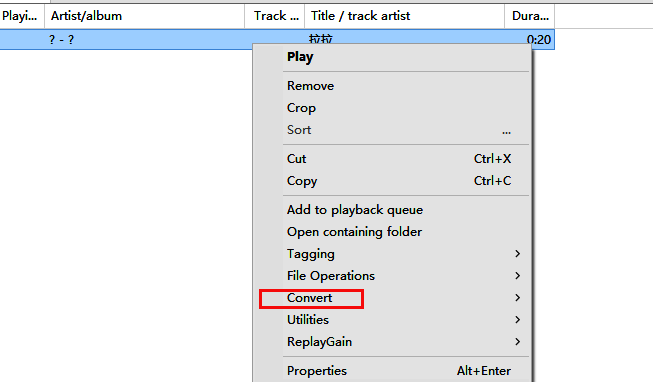Click the Duration column header
653x382 pixels.
tap(529, 16)
